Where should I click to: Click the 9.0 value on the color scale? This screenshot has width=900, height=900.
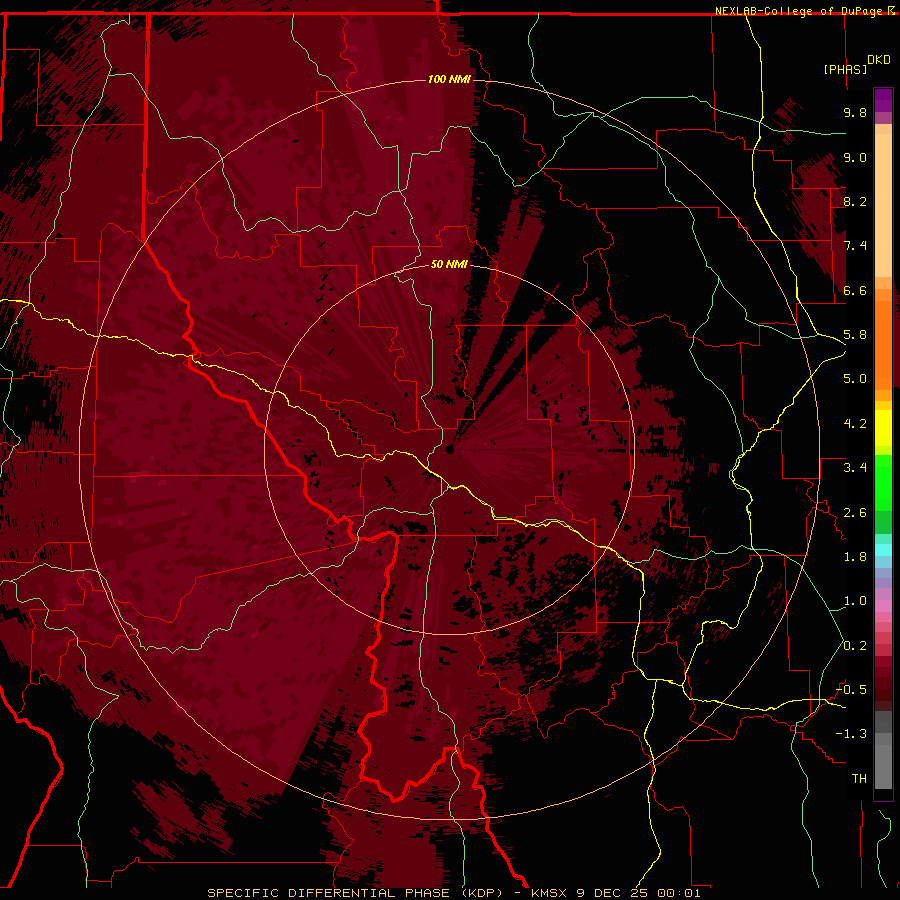[855, 157]
